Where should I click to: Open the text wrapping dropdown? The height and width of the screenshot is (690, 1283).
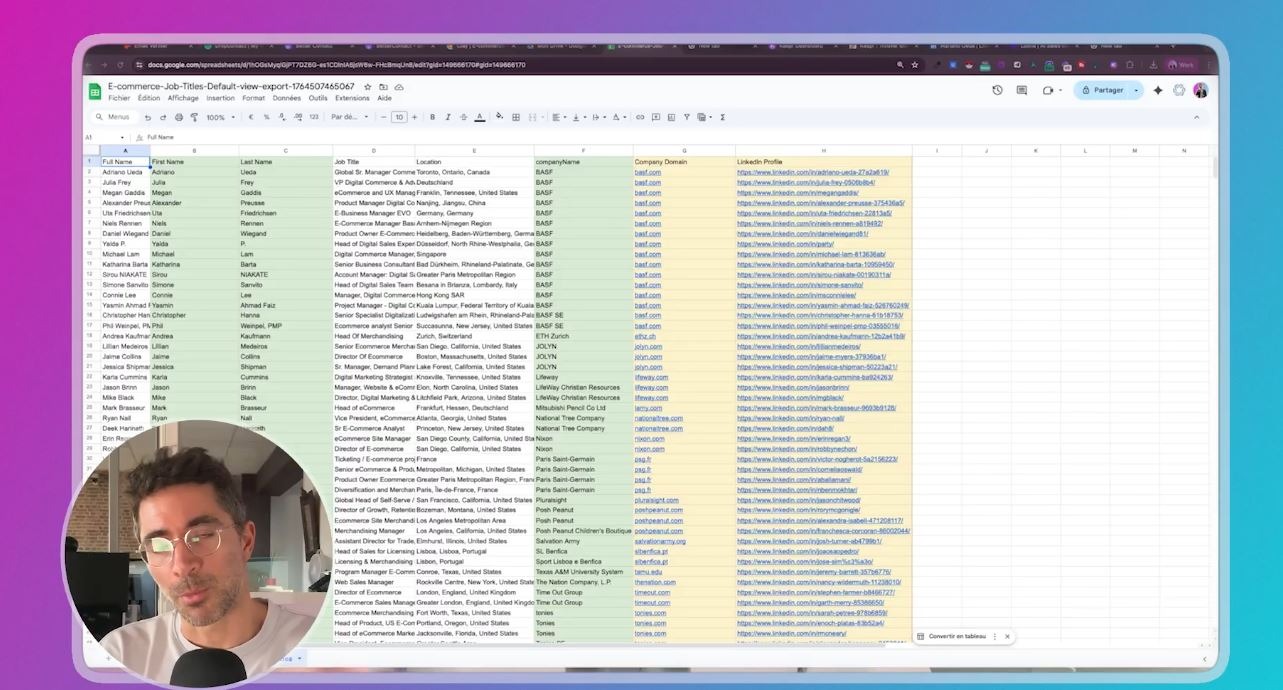[597, 117]
